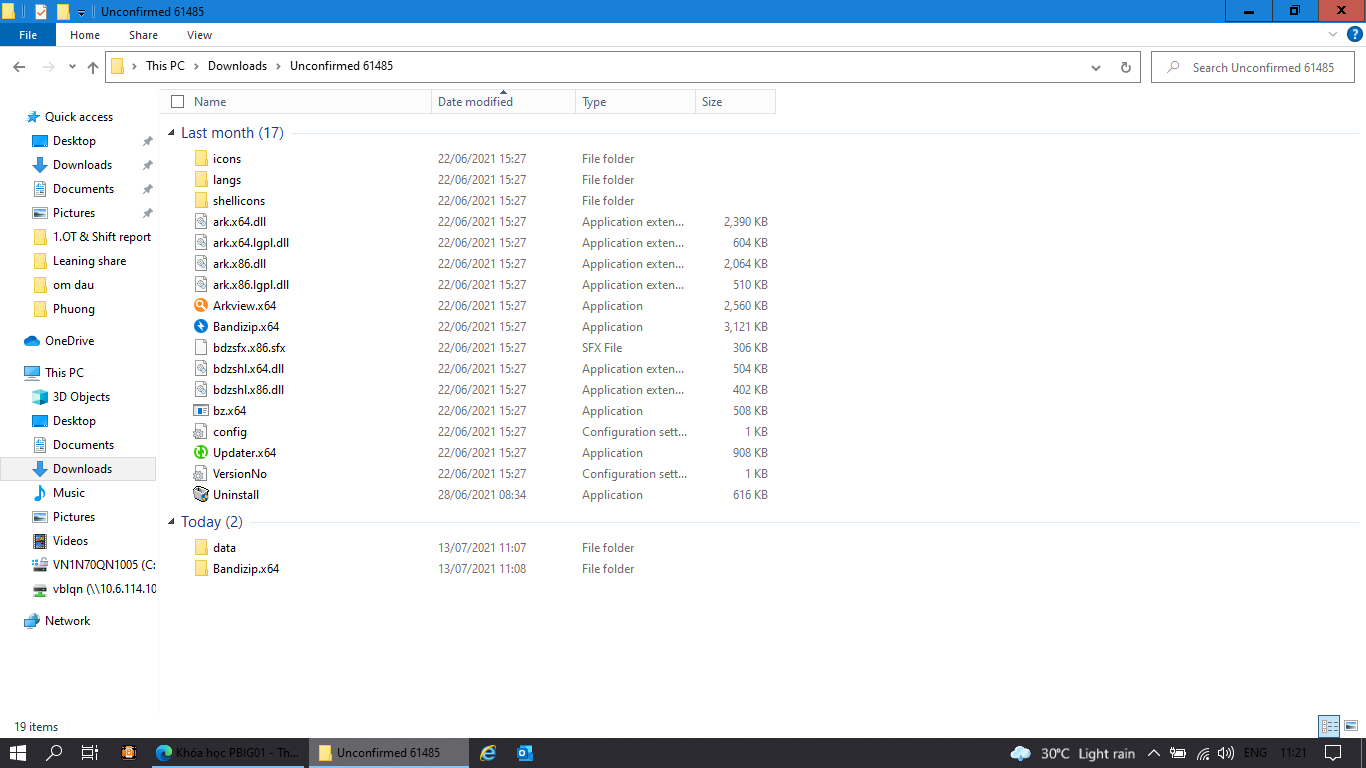This screenshot has height=768, width=1366.
Task: Switch to the Home ribbon tab
Action: (85, 35)
